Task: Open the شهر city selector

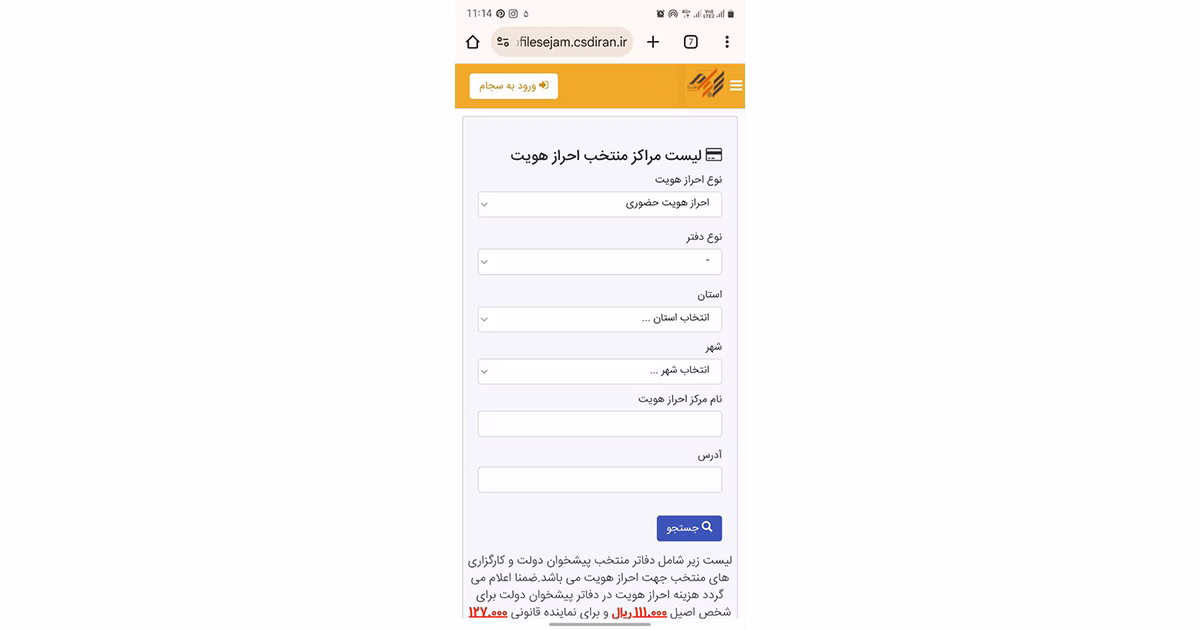Action: [x=600, y=371]
